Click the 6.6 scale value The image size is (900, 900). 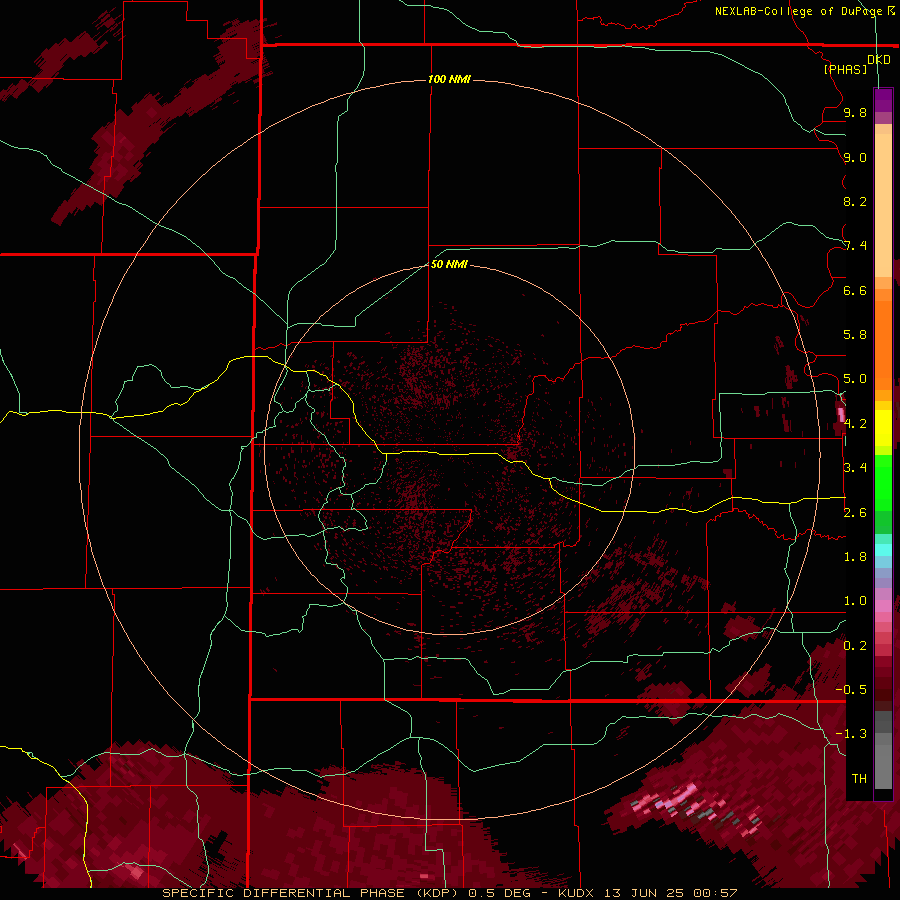(855, 290)
